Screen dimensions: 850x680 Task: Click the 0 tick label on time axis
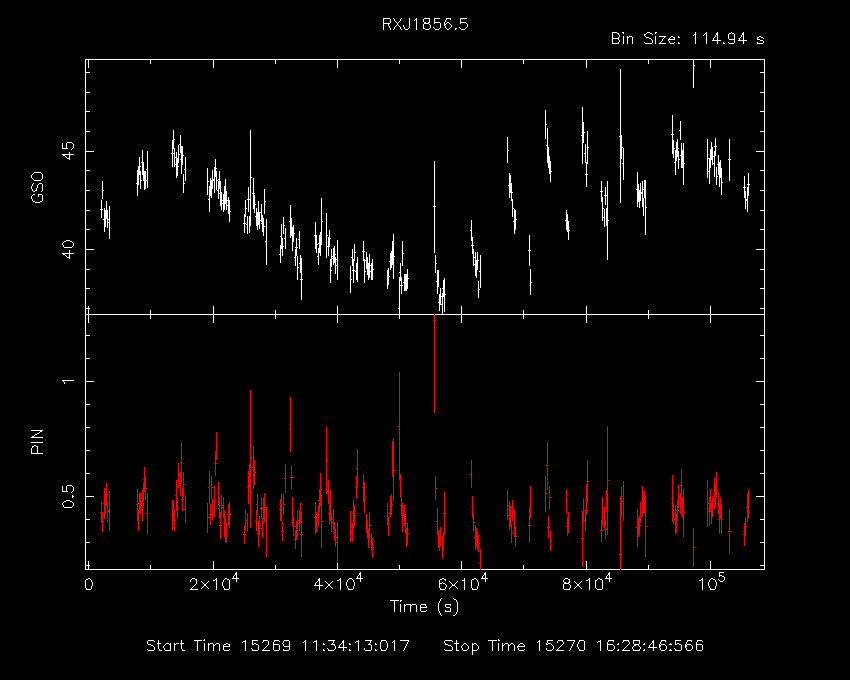(88, 585)
